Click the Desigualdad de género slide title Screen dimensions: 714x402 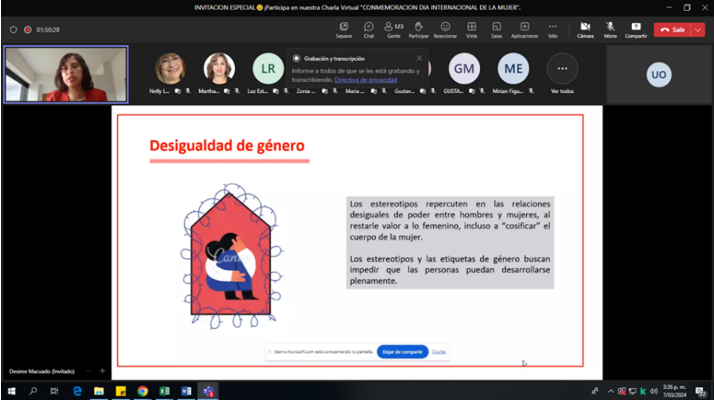pyautogui.click(x=227, y=146)
